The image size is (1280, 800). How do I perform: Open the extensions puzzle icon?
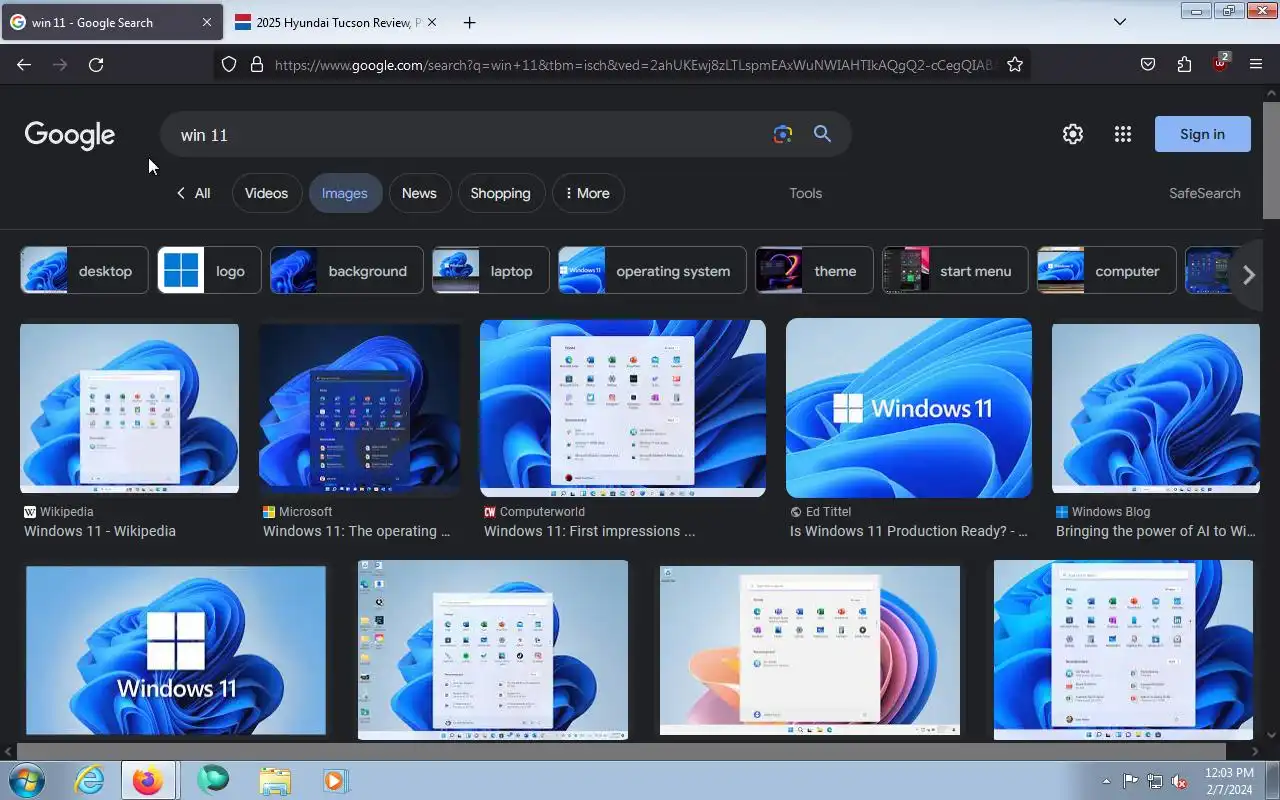(1184, 64)
